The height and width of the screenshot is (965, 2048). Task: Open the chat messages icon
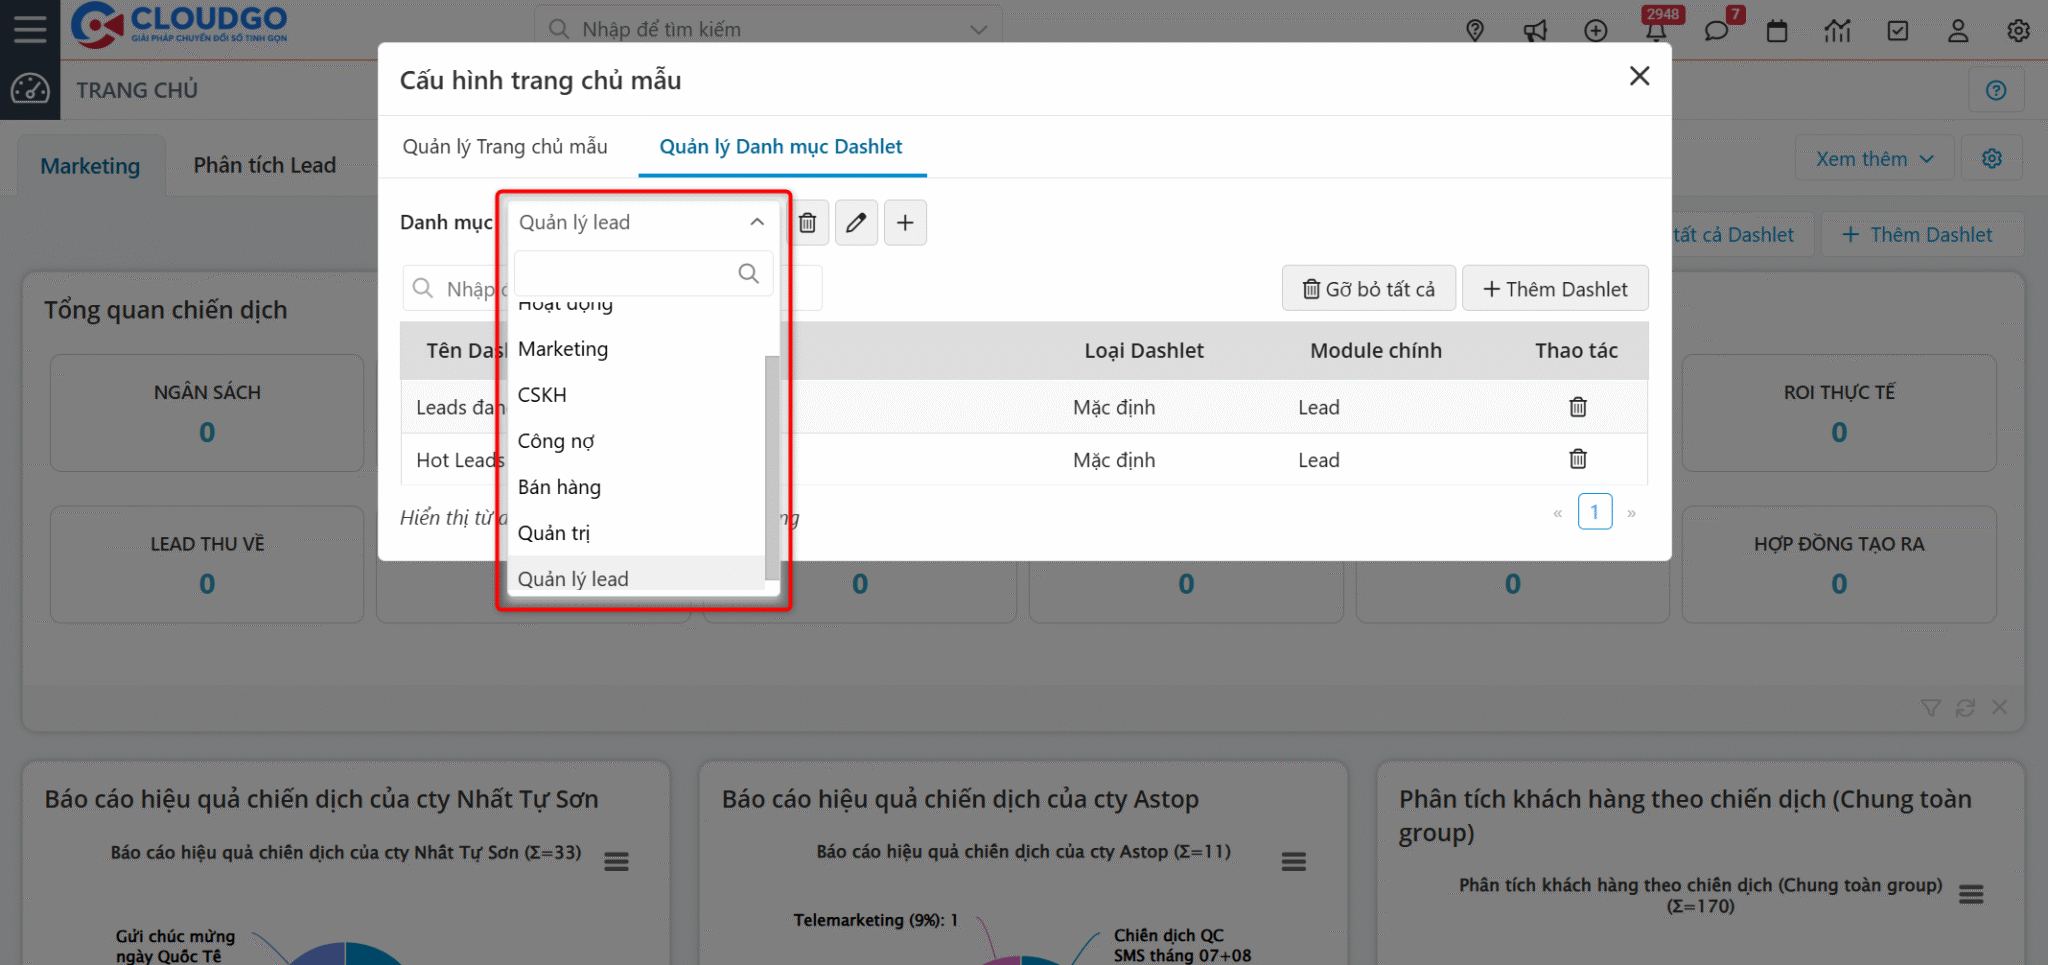point(1716,31)
